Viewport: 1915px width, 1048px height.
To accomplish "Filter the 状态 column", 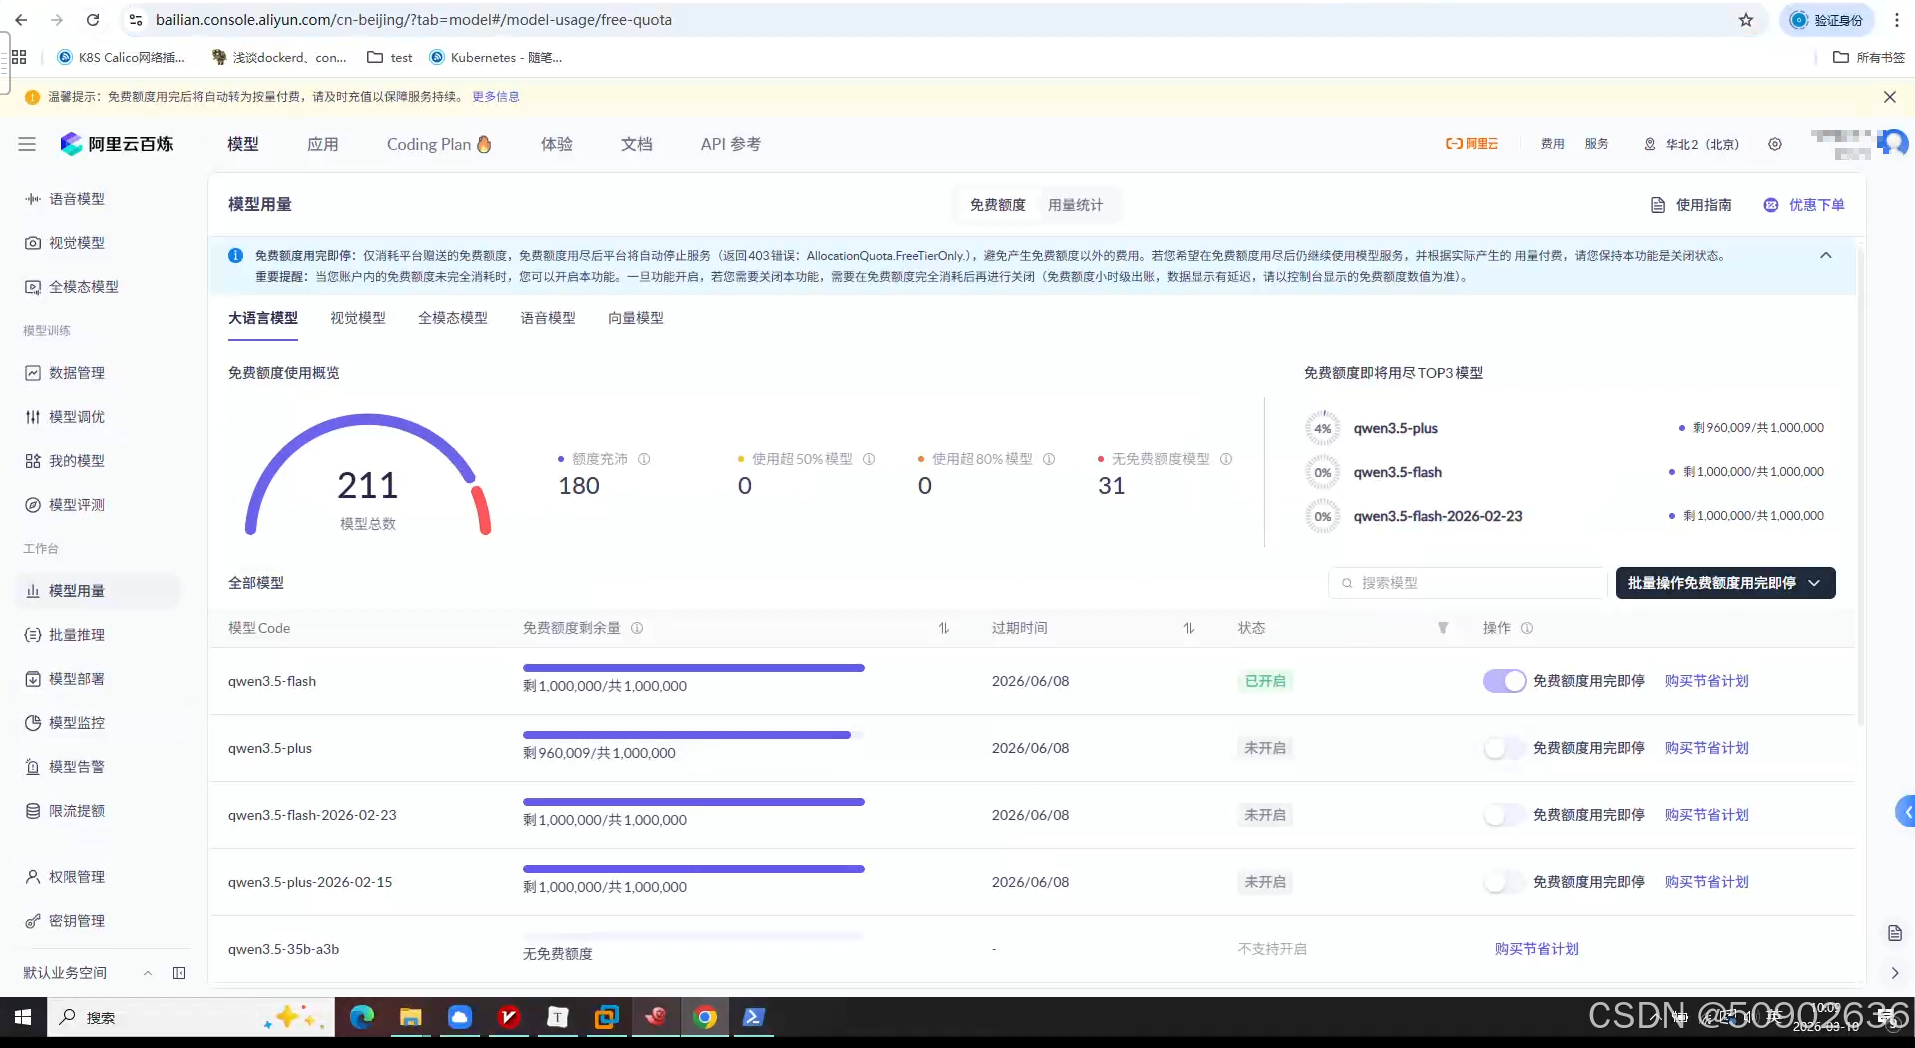I will [x=1443, y=628].
